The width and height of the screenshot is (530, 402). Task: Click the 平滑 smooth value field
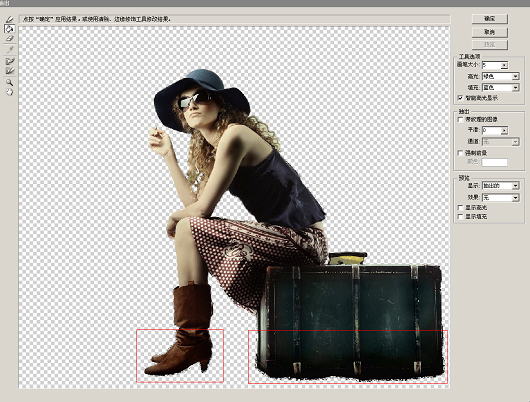[x=491, y=130]
